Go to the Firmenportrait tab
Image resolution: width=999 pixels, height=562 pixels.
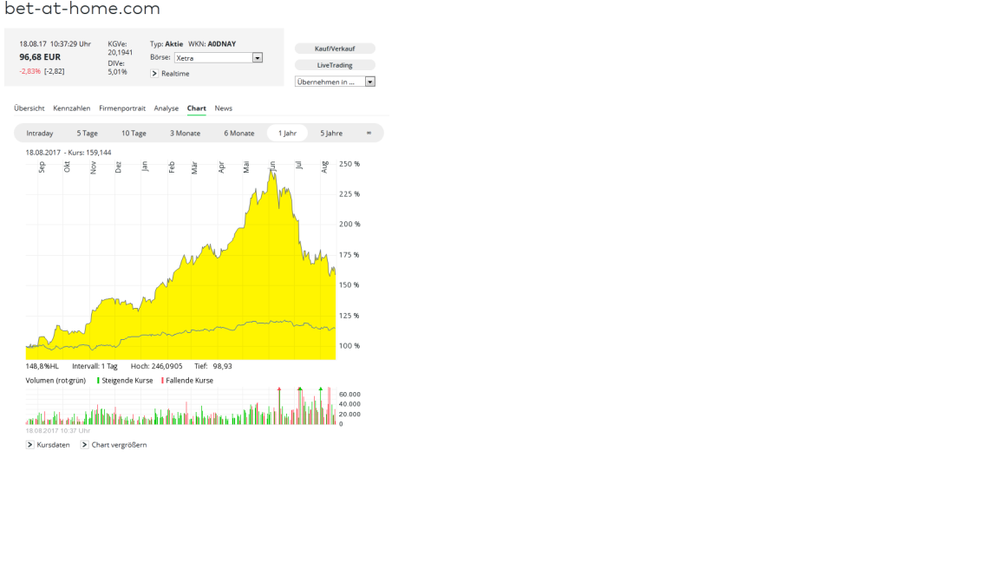[122, 108]
